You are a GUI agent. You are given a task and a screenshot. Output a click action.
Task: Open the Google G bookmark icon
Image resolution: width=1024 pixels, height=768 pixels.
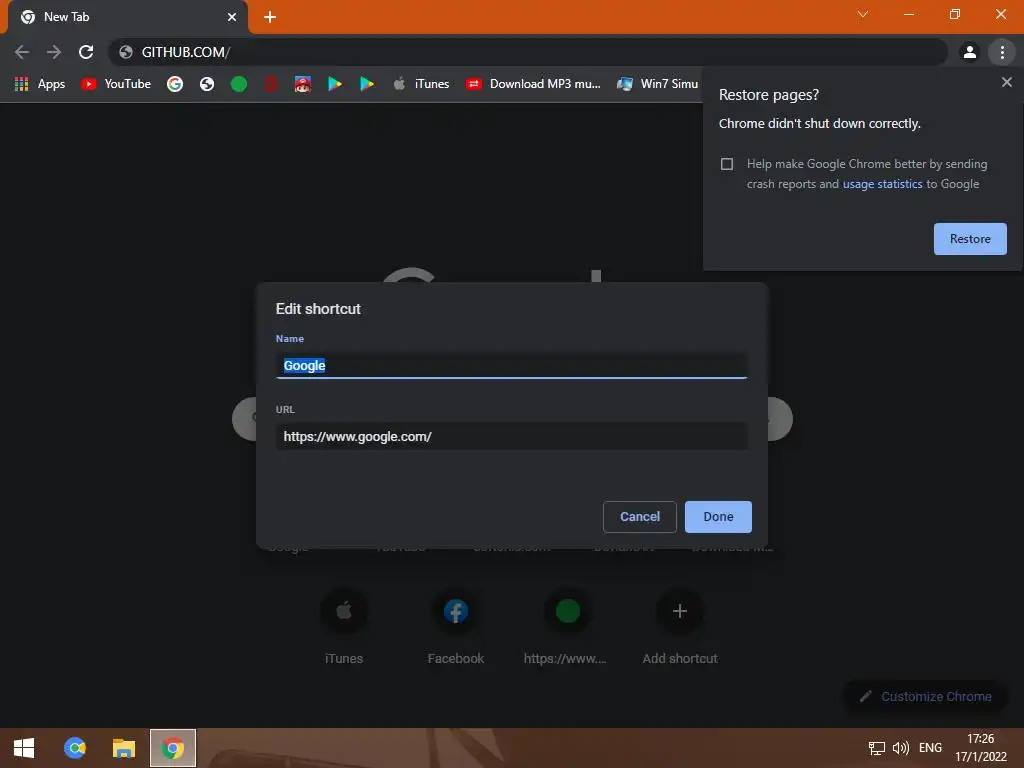coord(174,84)
